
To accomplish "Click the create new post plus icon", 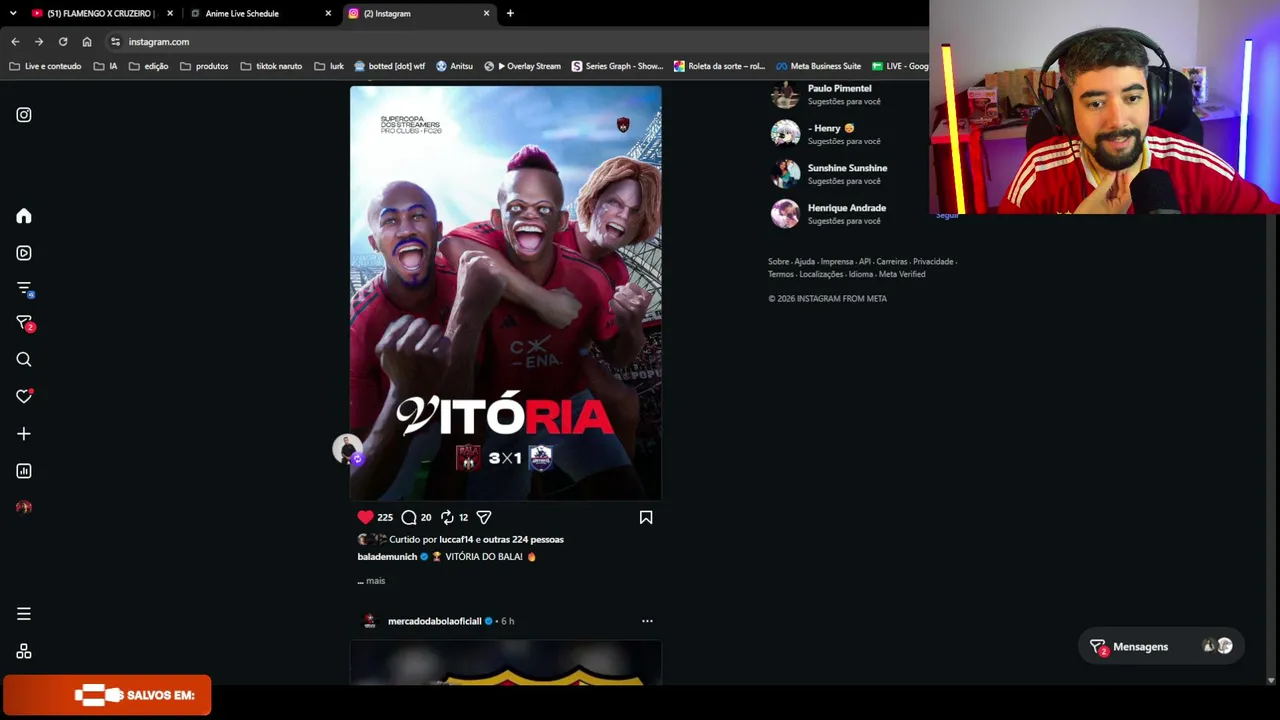I will coord(24,434).
